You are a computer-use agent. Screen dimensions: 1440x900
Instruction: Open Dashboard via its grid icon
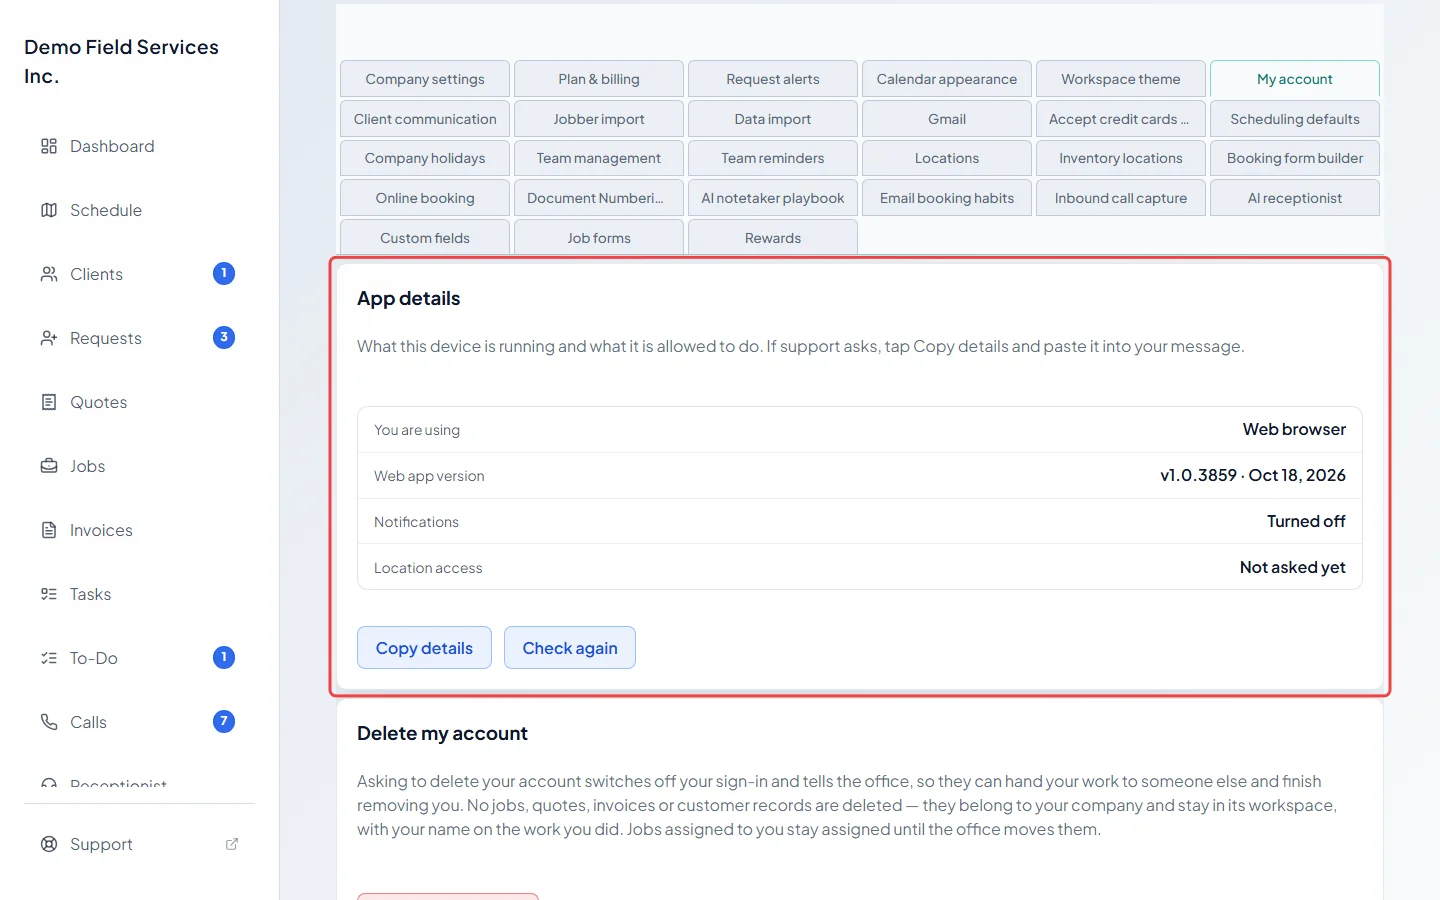pos(49,146)
